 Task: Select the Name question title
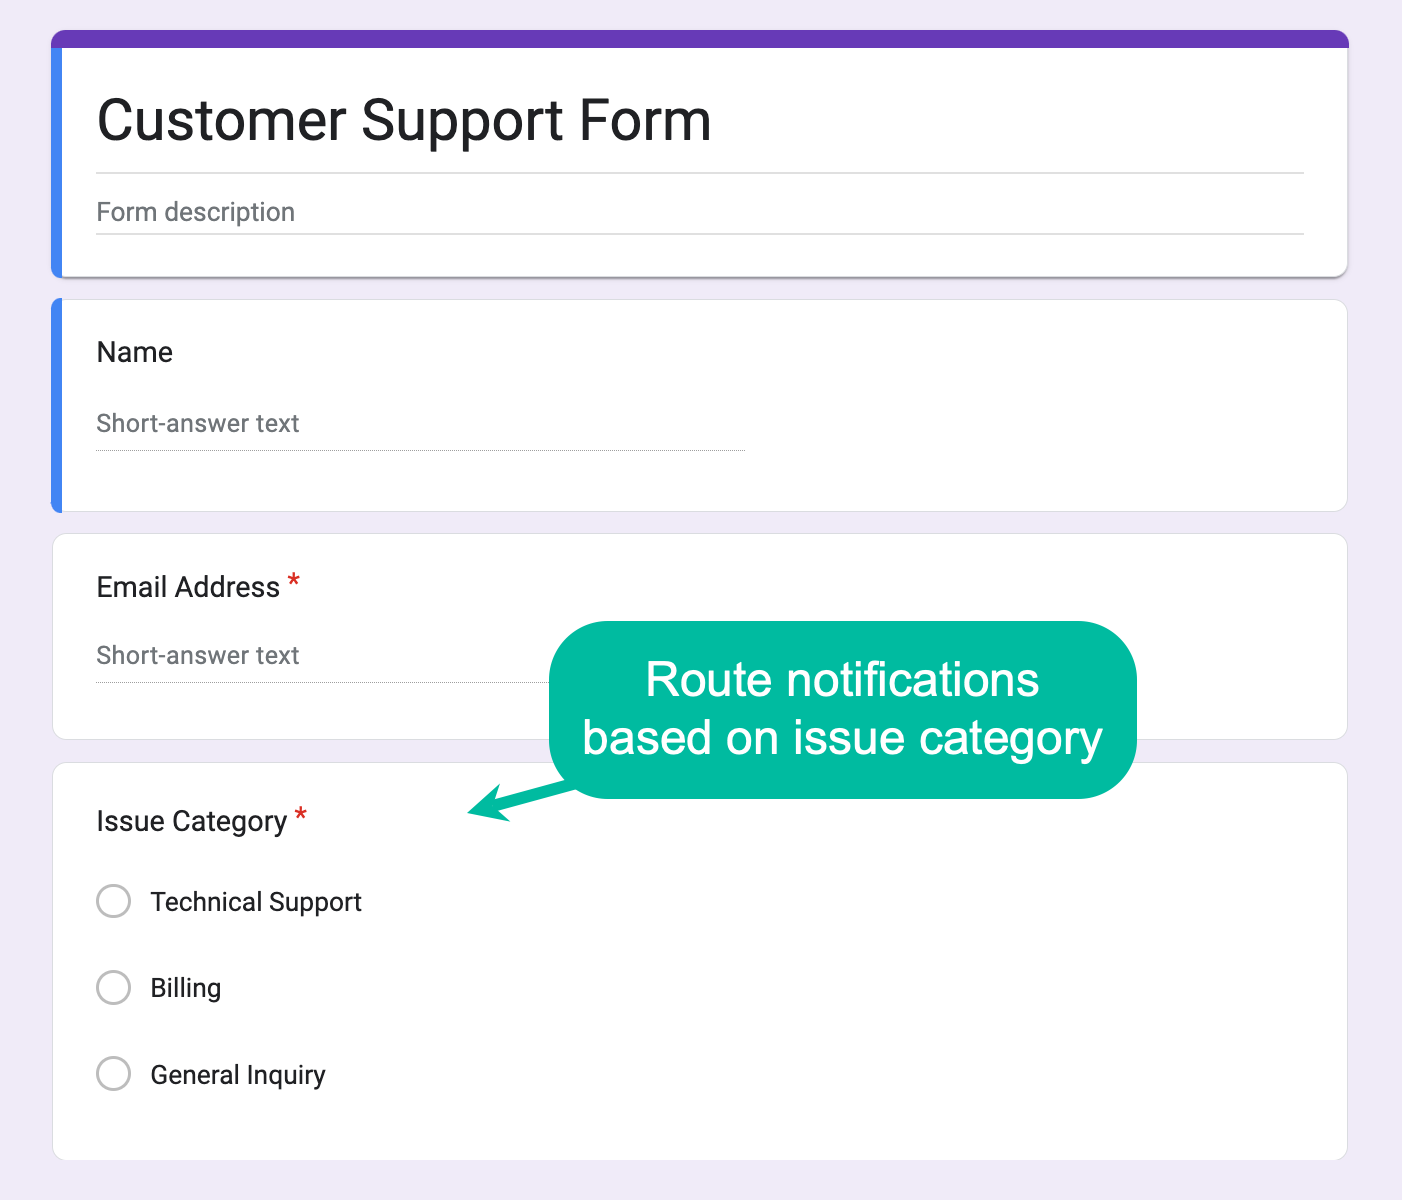tap(135, 352)
